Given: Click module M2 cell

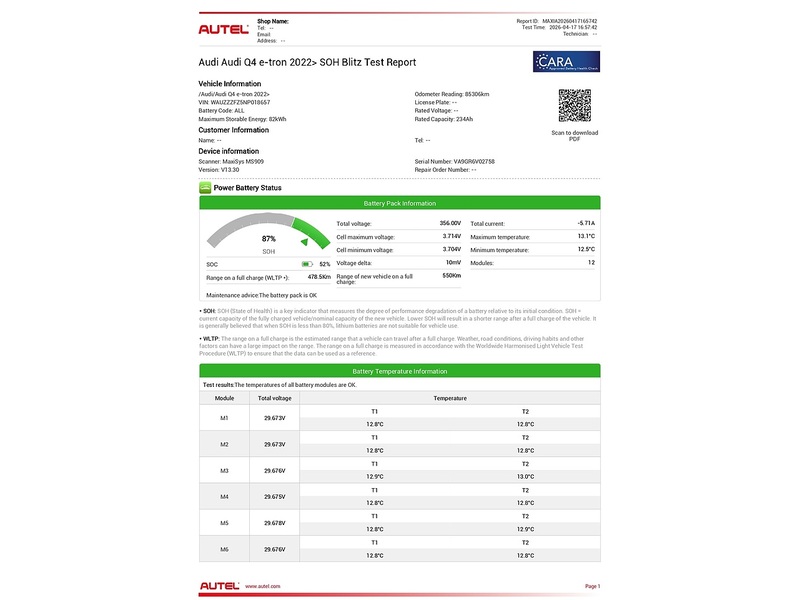Looking at the screenshot, I should (x=224, y=444).
